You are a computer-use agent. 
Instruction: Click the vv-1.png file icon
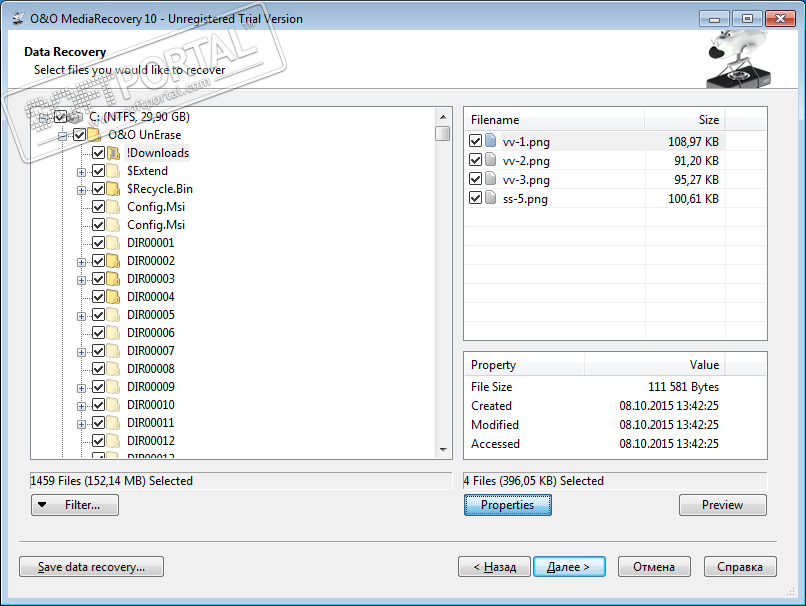click(x=491, y=140)
